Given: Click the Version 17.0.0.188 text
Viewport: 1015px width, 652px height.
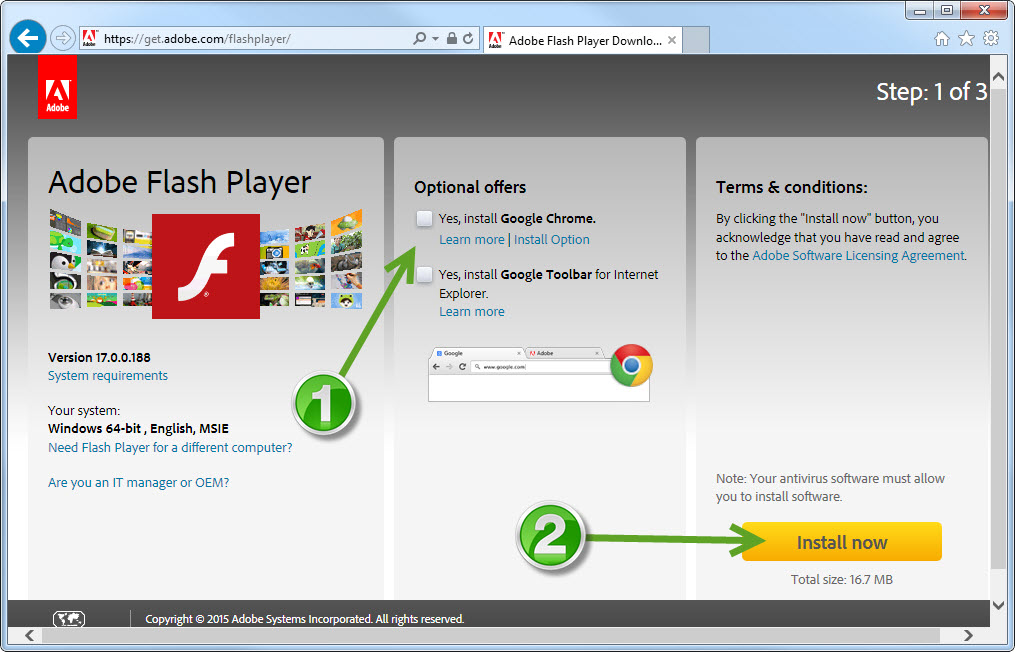Looking at the screenshot, I should 99,357.
